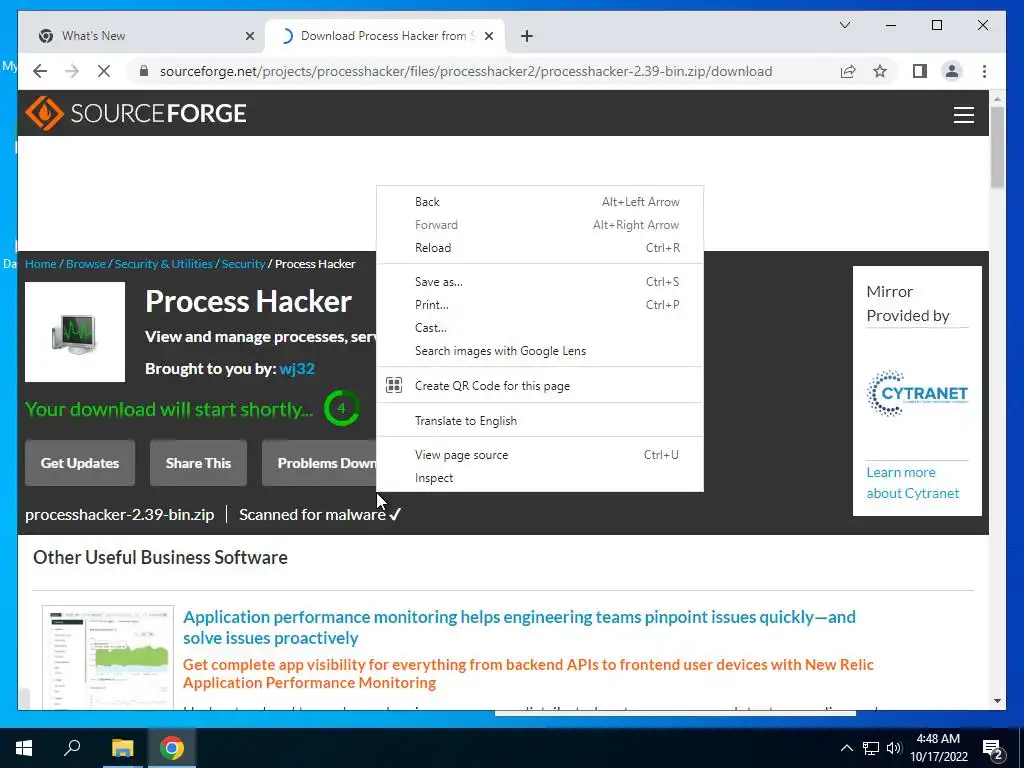Viewport: 1024px width, 768px height.
Task: Click the Chrome back arrow button
Action: (40, 71)
